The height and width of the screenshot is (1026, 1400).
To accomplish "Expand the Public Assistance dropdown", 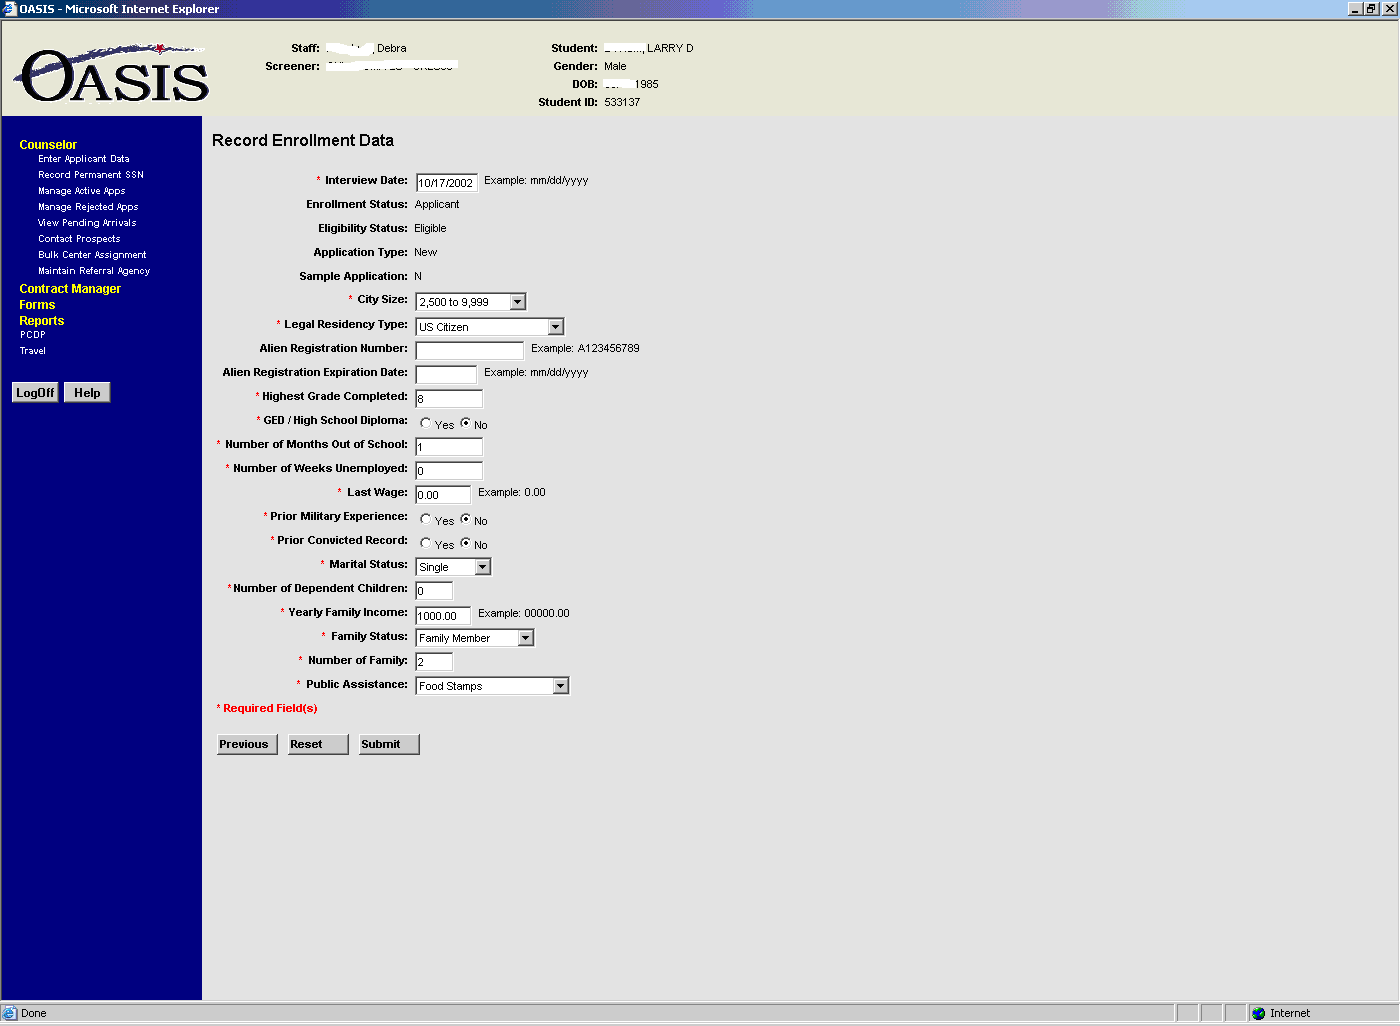I will (561, 686).
